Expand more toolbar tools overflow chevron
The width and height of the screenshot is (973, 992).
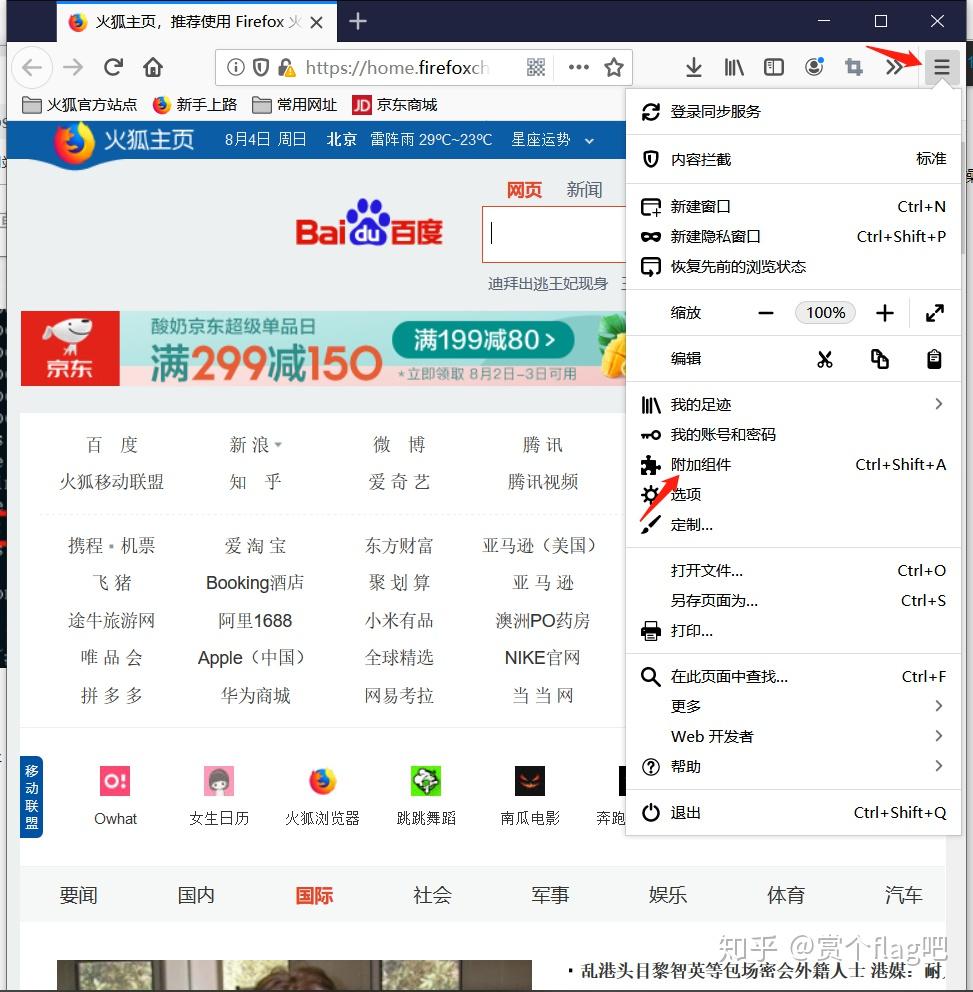click(x=893, y=67)
